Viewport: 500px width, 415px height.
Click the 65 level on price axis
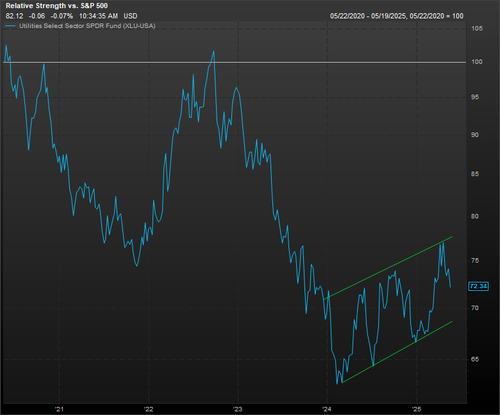pos(475,359)
